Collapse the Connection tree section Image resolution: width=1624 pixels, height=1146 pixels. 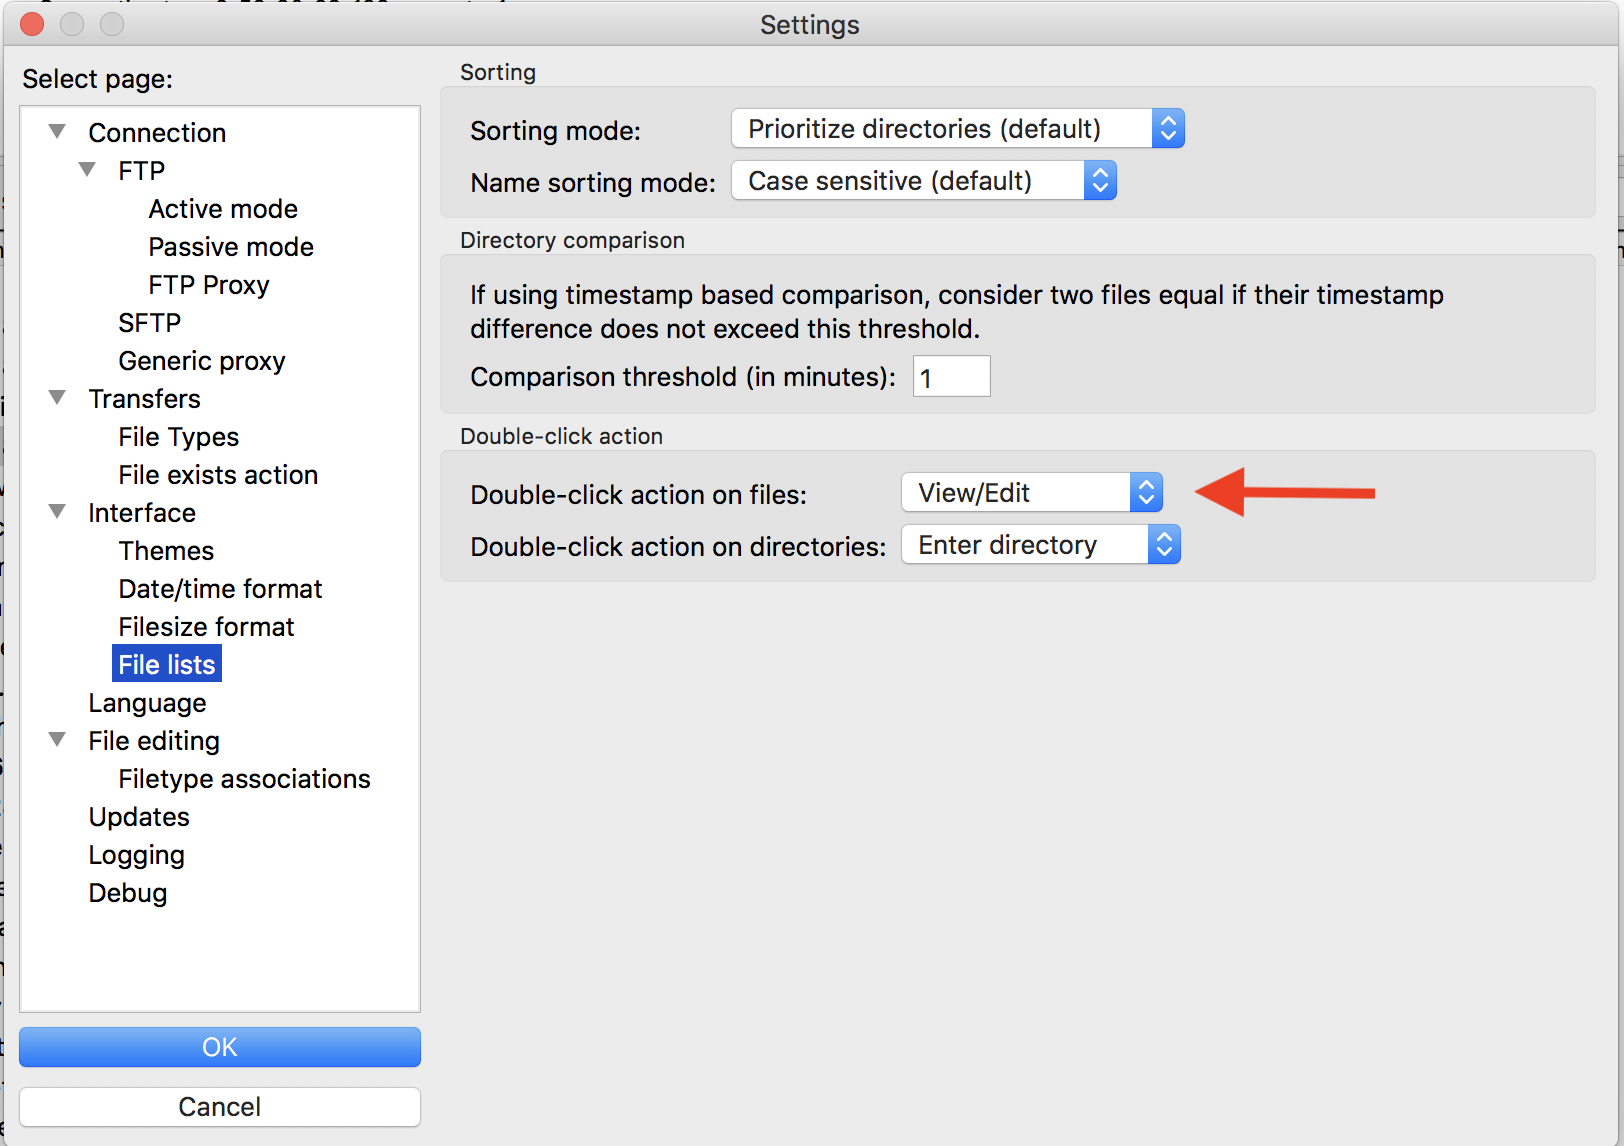(x=57, y=131)
